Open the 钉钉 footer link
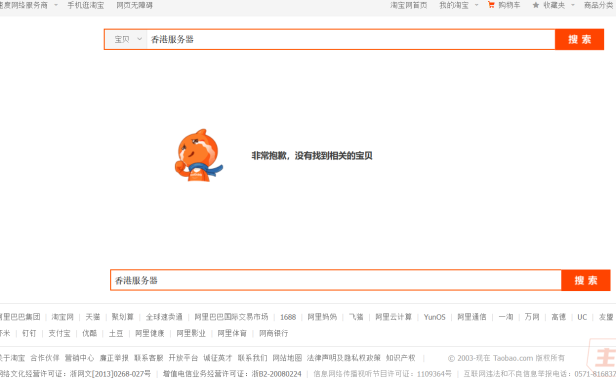This screenshot has width=616, height=380. coord(29,333)
